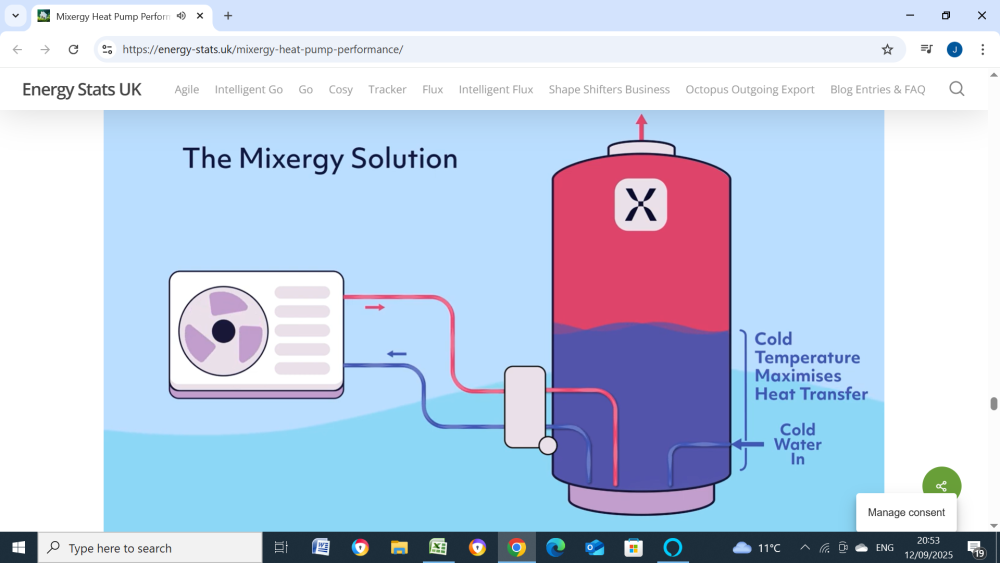Open the Windows Start menu
The image size is (1000, 563).
pos(18,548)
